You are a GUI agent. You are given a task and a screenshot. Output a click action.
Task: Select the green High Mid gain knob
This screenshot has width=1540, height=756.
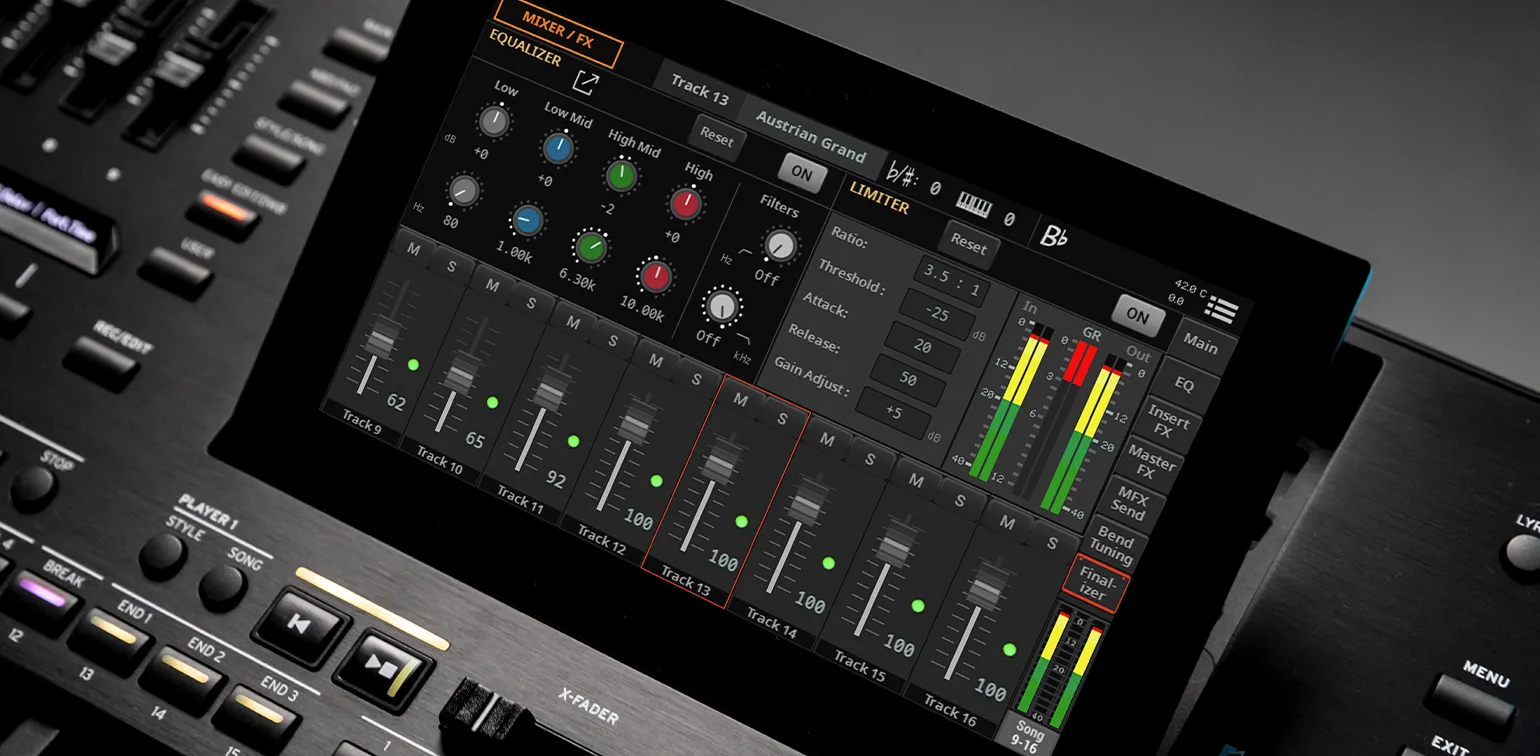621,176
